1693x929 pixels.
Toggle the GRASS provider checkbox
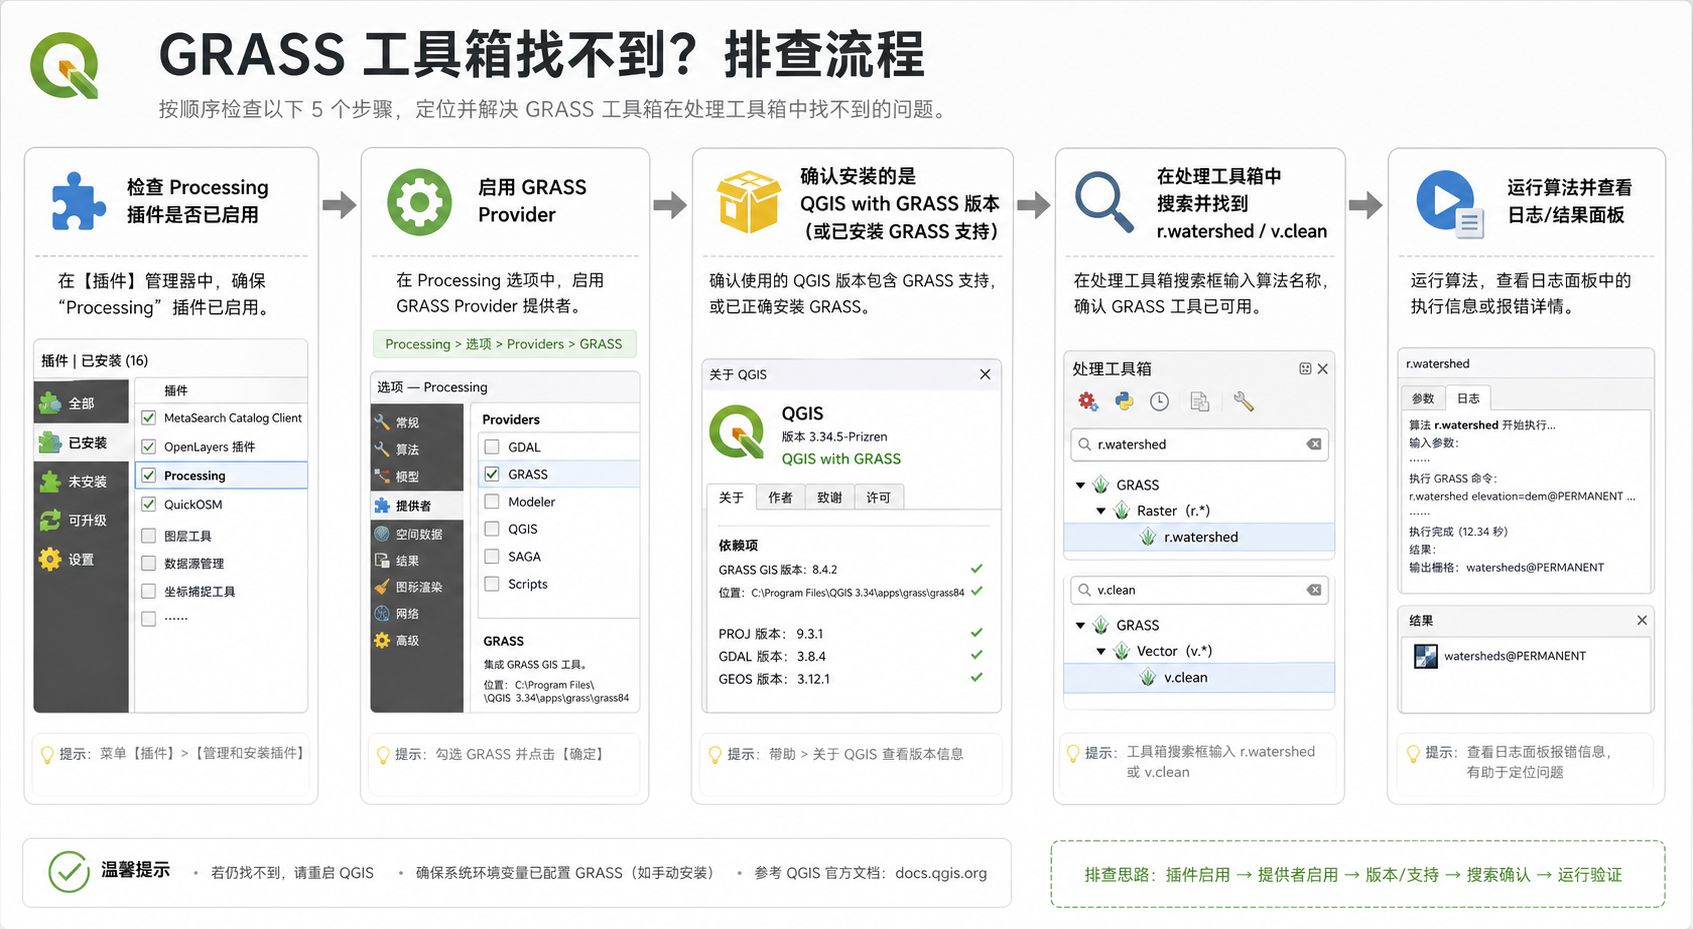(x=491, y=474)
